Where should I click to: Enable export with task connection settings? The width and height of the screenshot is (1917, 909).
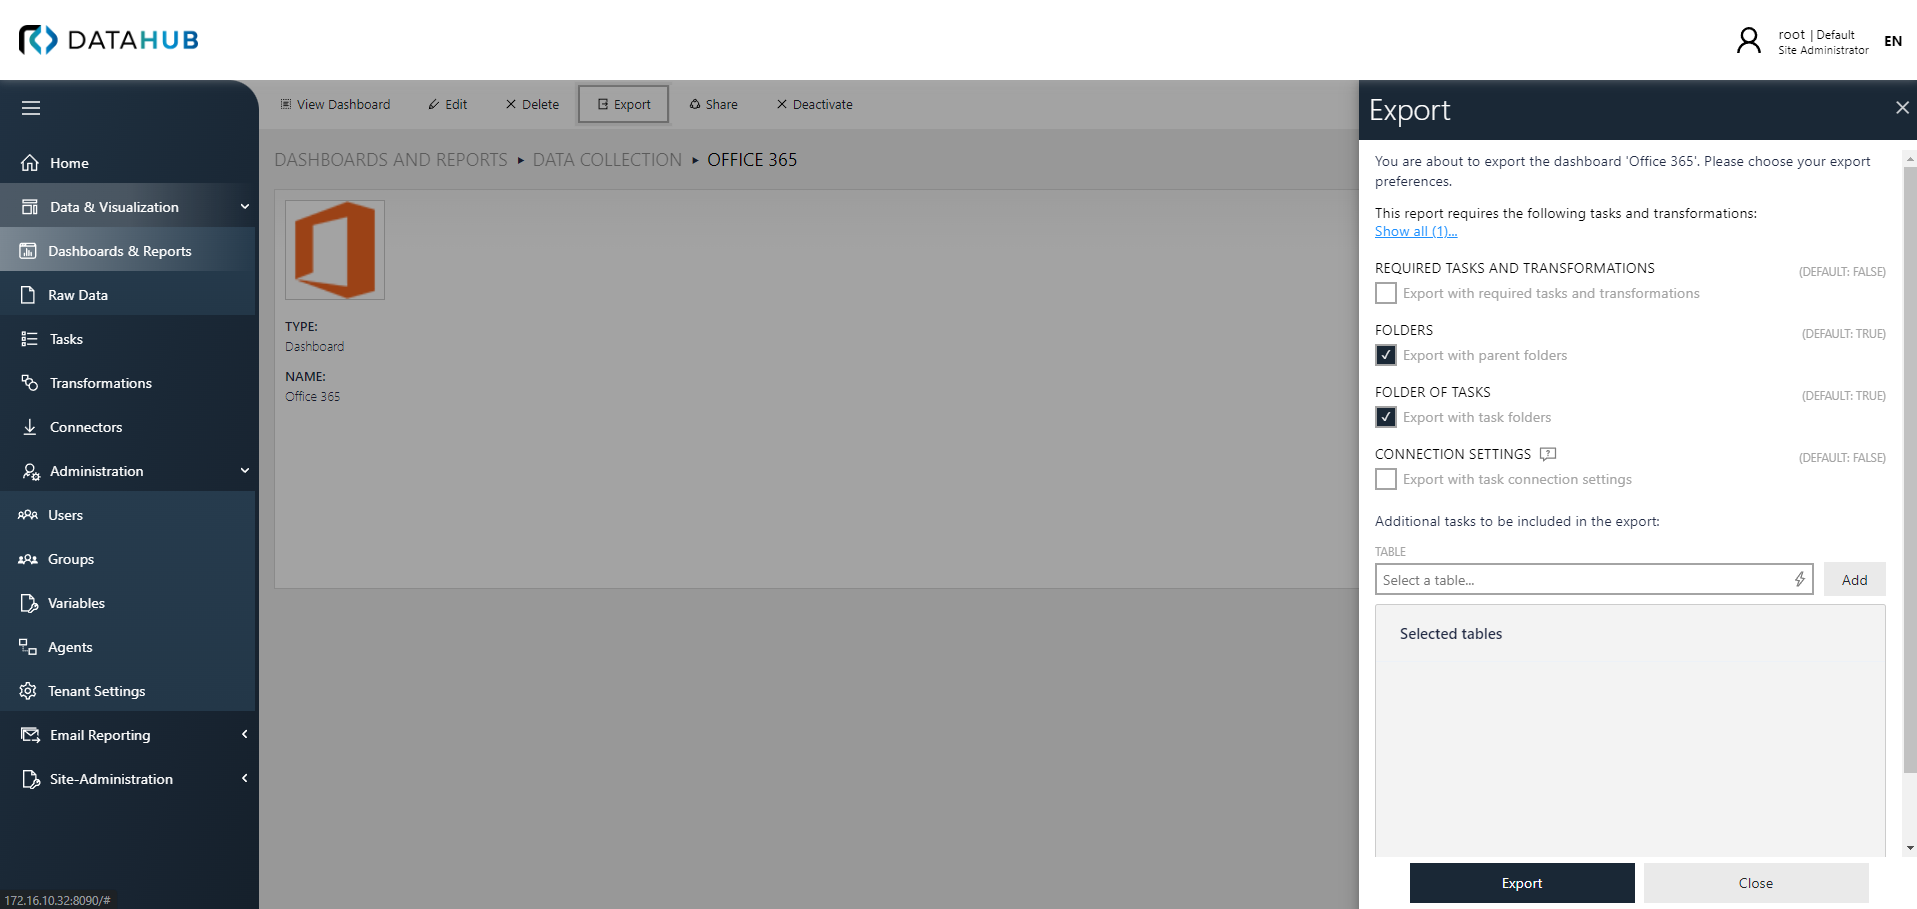[1386, 479]
